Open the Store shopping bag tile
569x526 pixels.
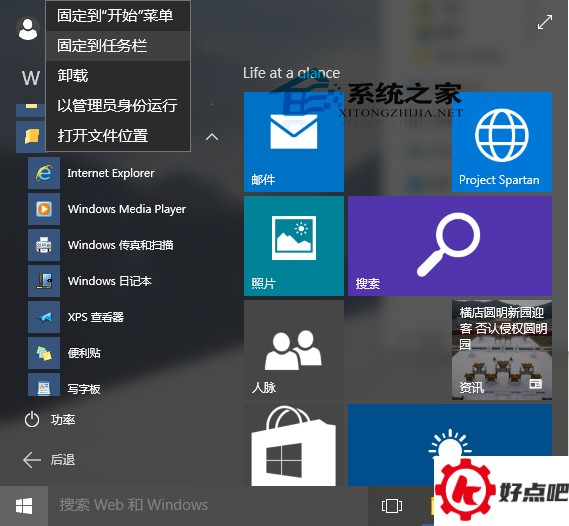[x=294, y=445]
